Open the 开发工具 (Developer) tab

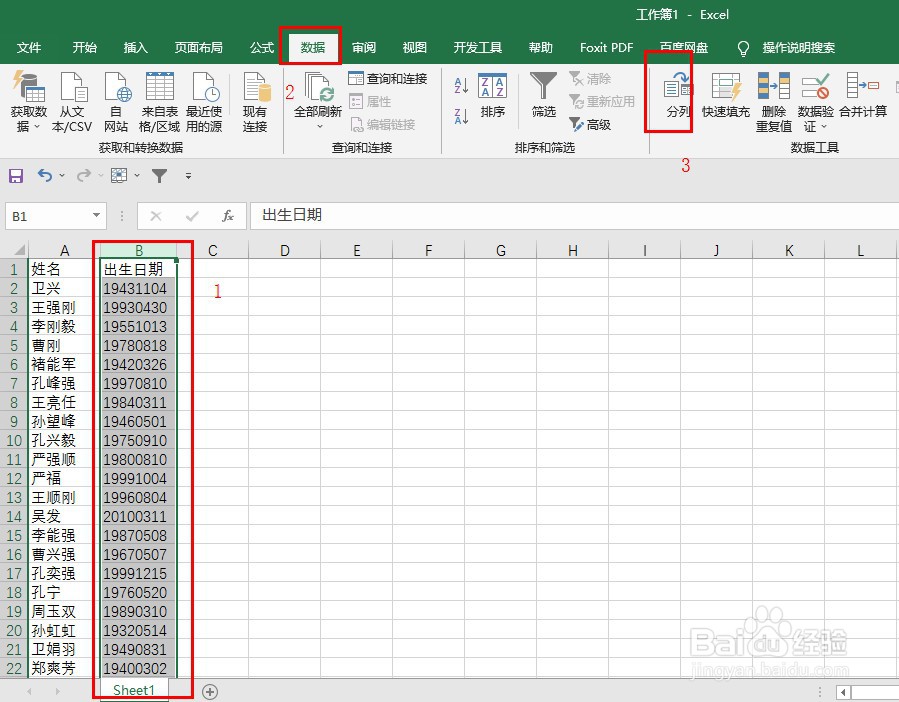[x=477, y=48]
